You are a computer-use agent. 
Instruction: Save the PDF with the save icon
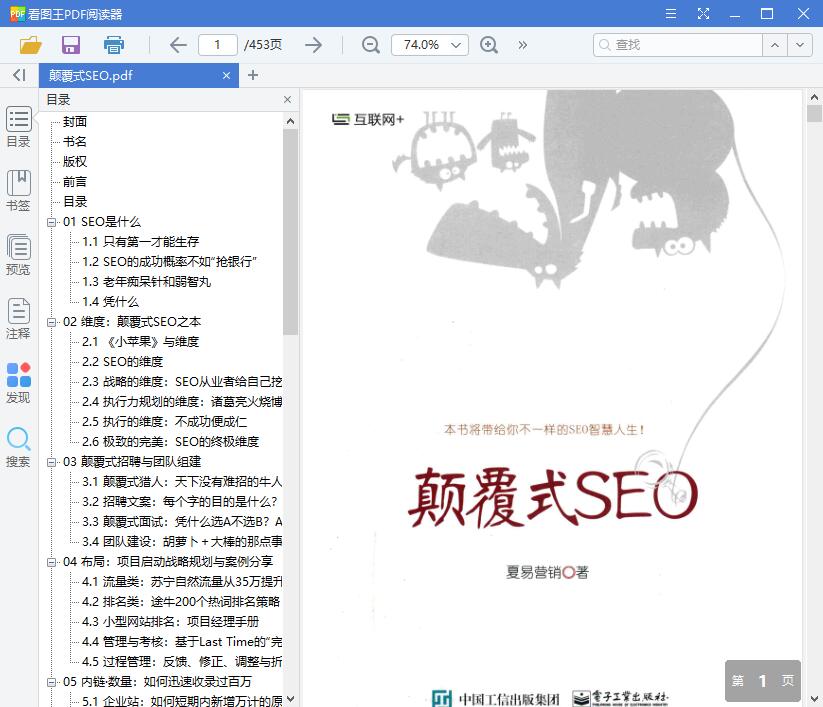click(70, 45)
